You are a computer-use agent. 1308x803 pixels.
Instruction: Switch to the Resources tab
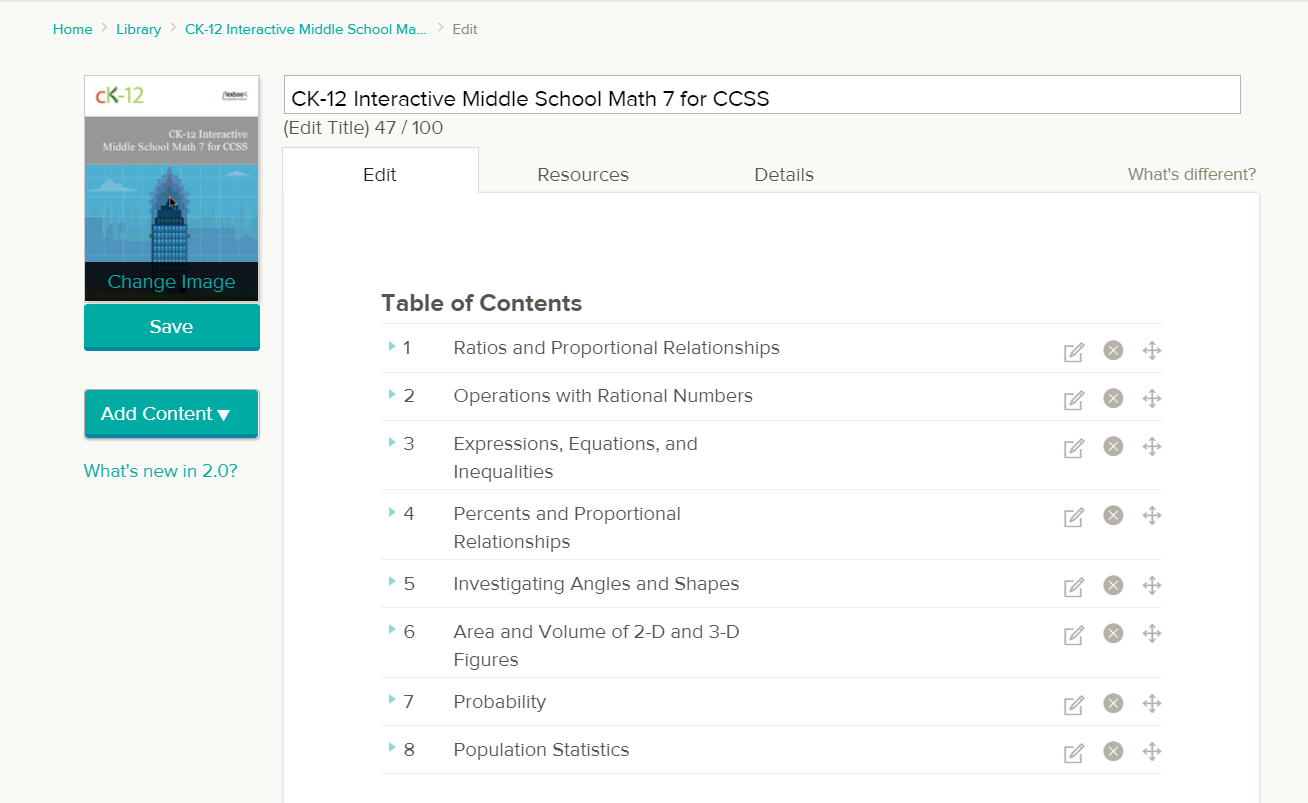tap(583, 174)
